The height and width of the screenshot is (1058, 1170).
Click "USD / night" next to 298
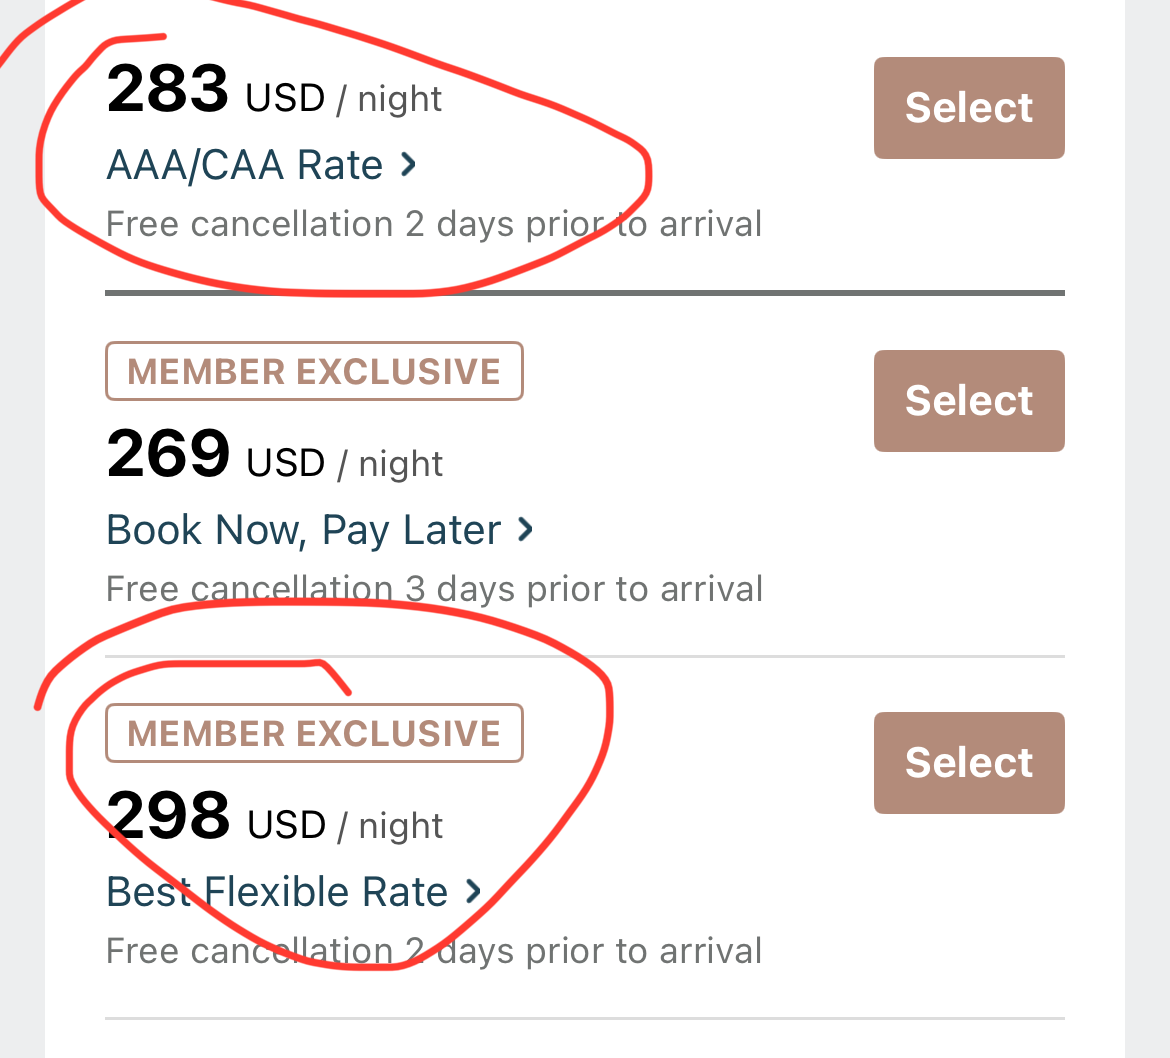(x=344, y=826)
